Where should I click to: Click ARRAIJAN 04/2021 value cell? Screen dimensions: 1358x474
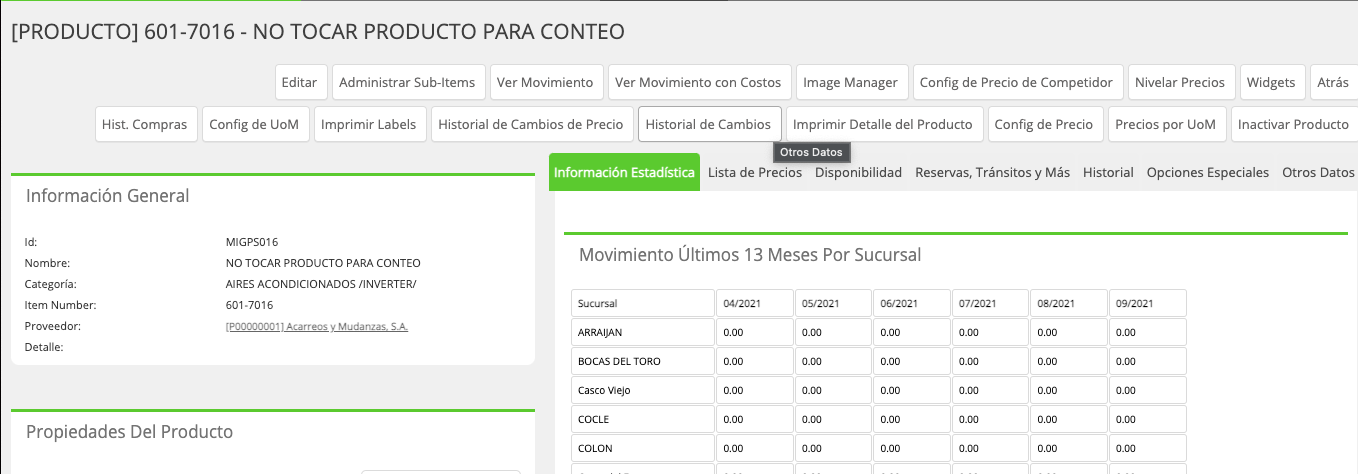[x=755, y=332]
